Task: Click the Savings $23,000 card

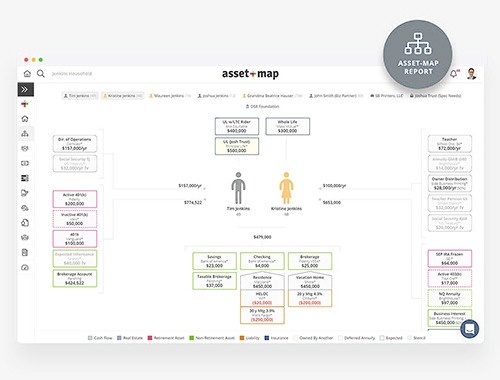Action: point(214,261)
